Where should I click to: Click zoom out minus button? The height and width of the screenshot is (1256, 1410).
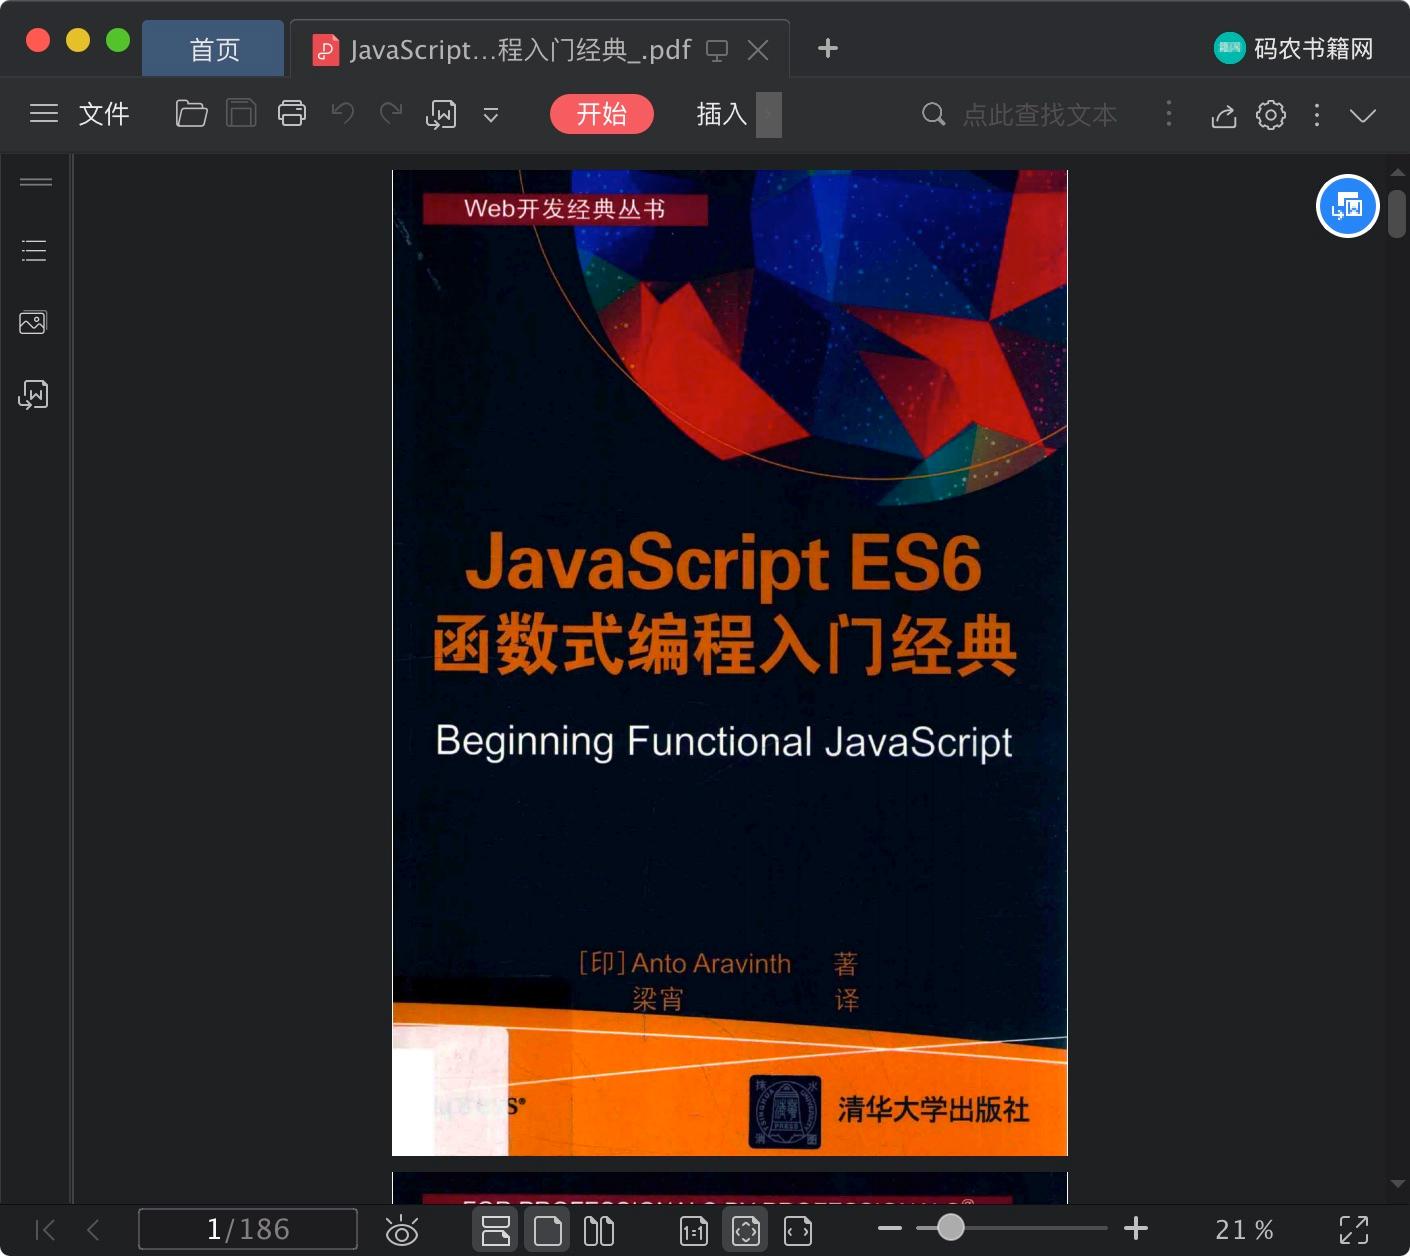click(890, 1228)
